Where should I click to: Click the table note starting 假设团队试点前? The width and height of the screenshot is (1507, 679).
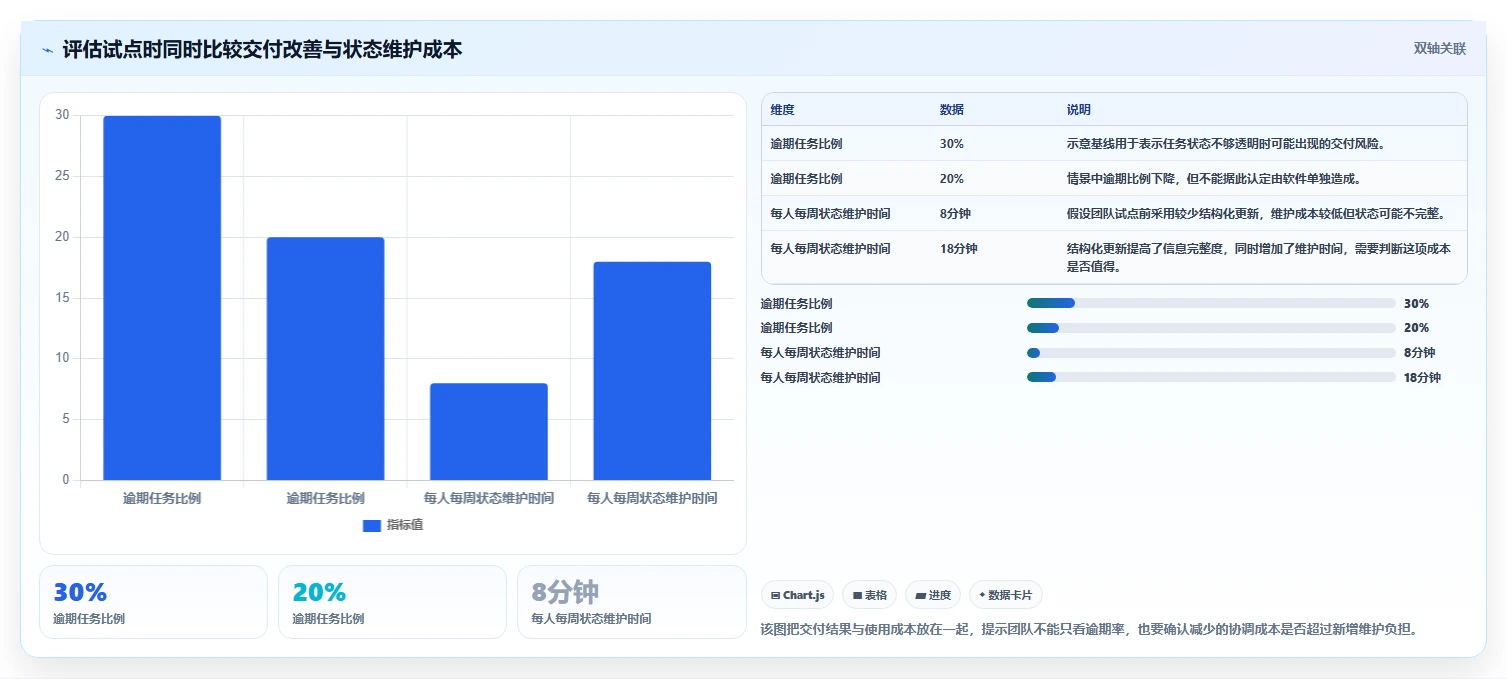pyautogui.click(x=1255, y=214)
